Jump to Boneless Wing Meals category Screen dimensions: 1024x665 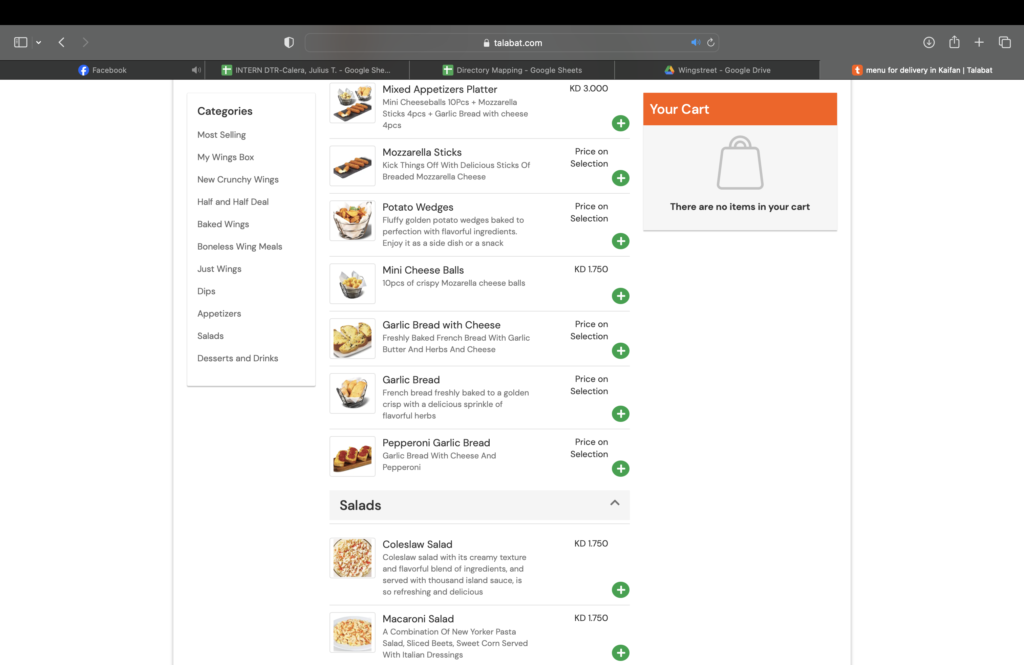pos(240,247)
